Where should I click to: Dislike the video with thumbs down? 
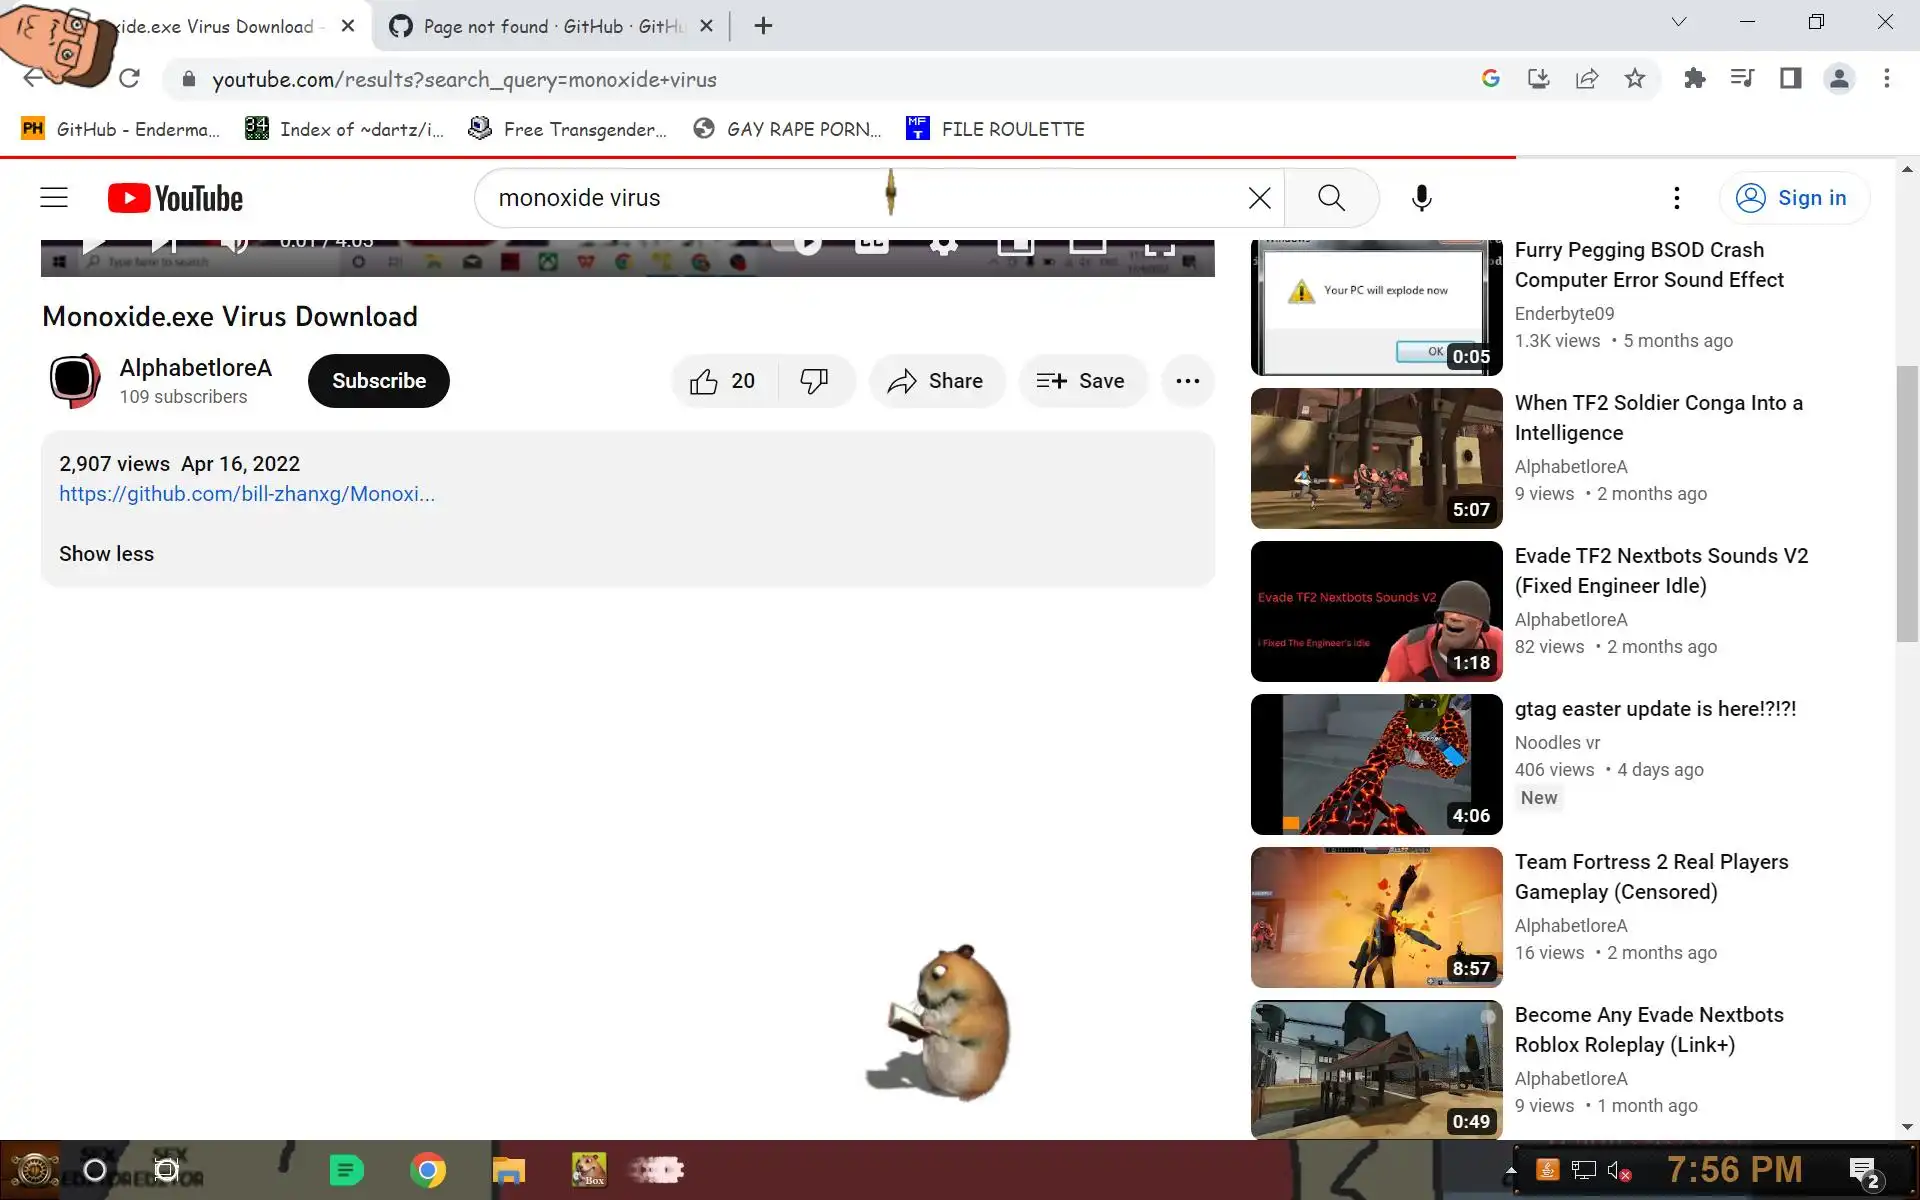tap(815, 381)
